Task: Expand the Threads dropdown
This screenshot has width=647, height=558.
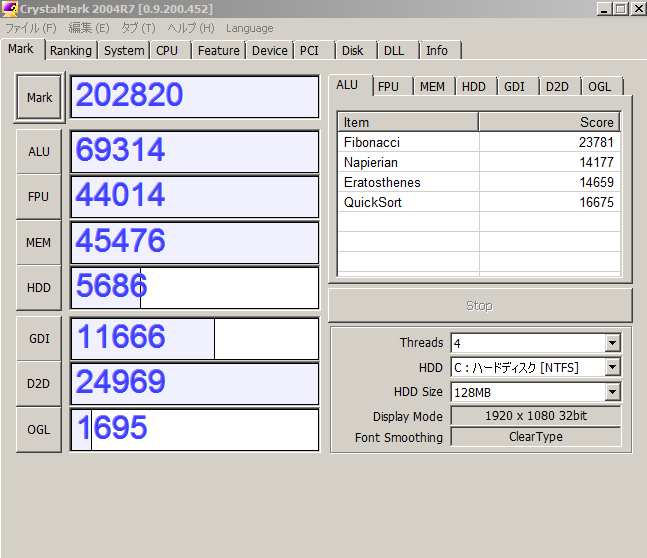Action: [612, 343]
